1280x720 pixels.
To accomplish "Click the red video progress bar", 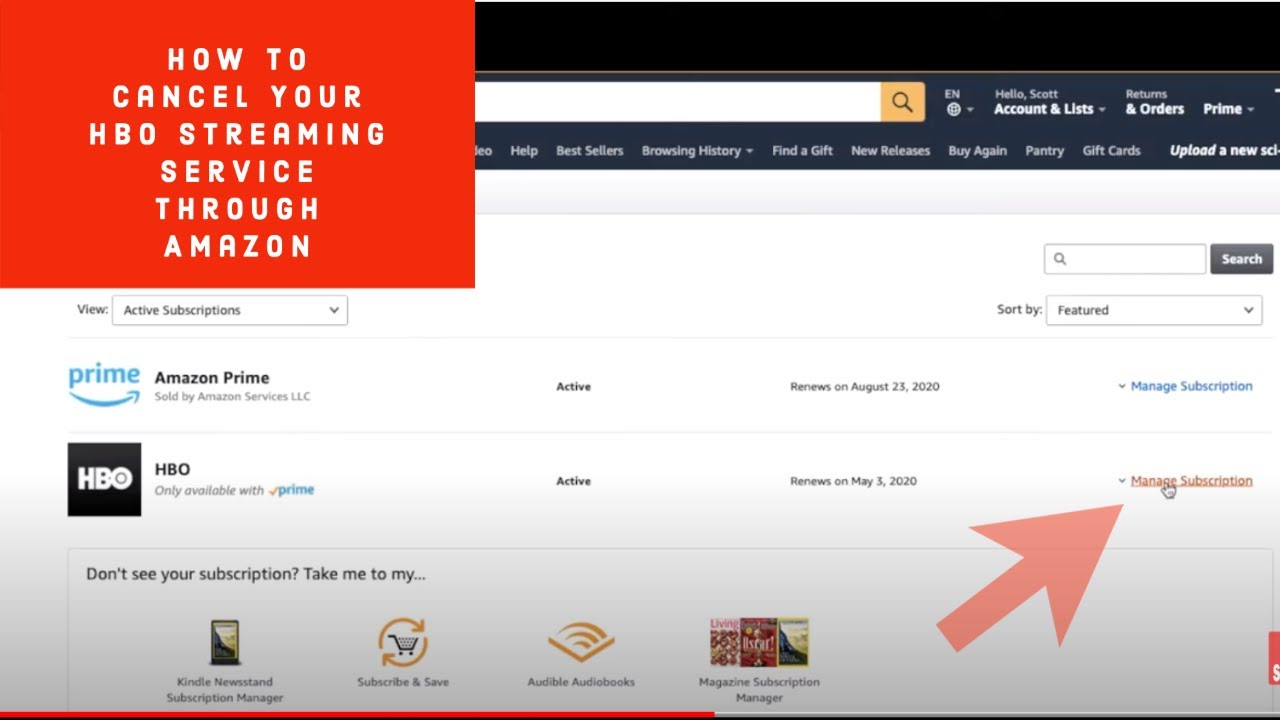I will pyautogui.click(x=357, y=715).
